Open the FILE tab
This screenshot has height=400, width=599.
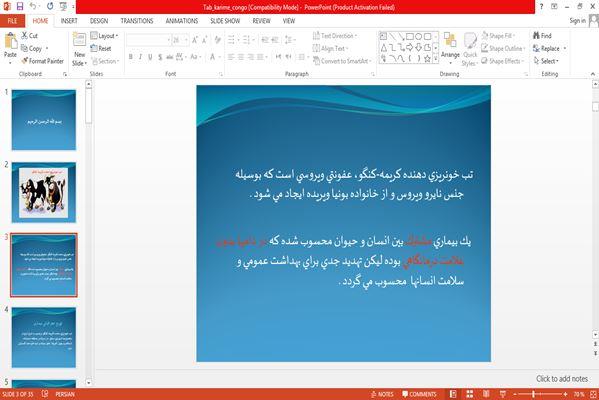(12, 21)
